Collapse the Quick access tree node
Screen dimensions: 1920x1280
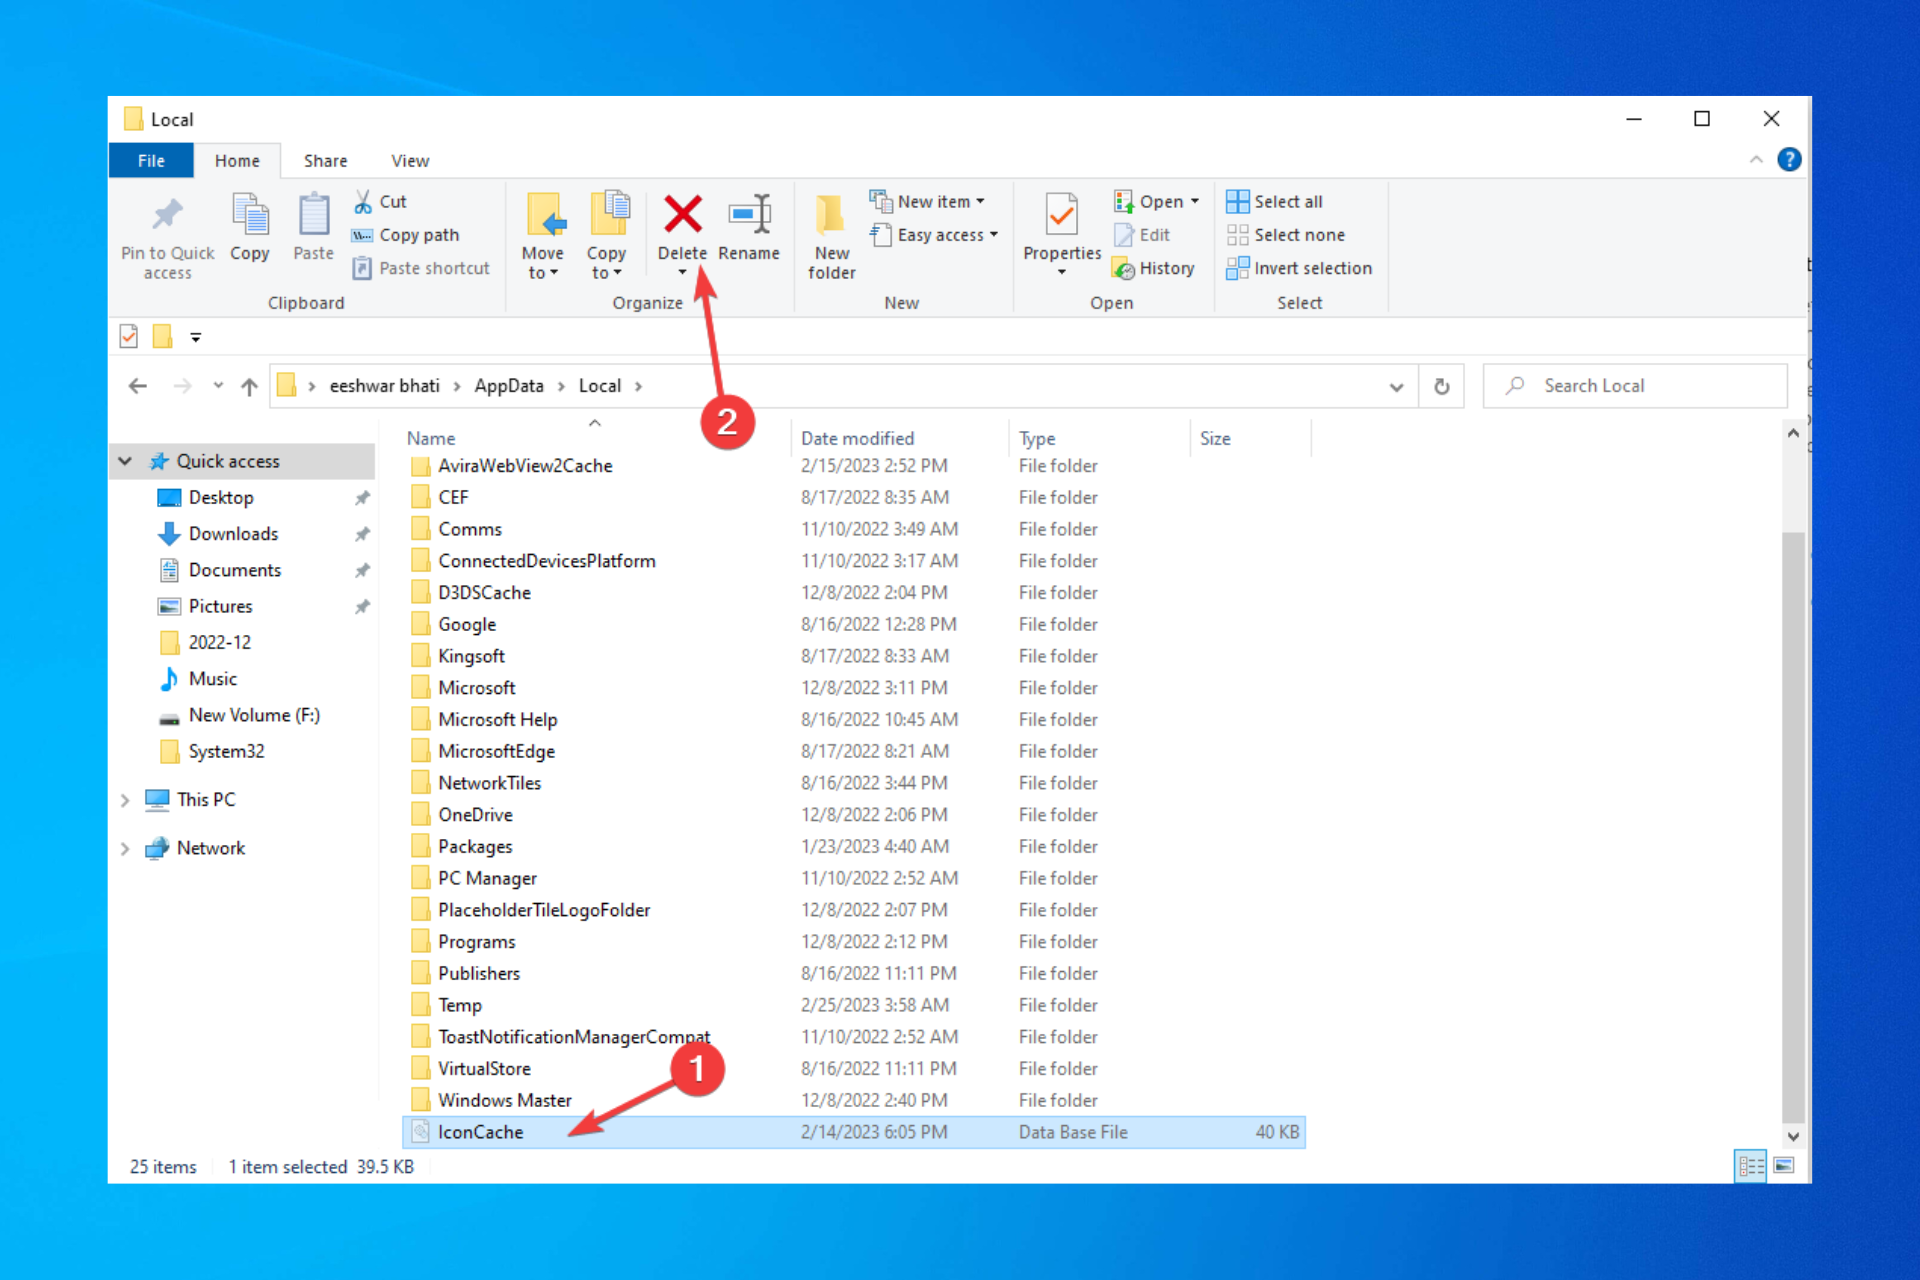tap(125, 461)
